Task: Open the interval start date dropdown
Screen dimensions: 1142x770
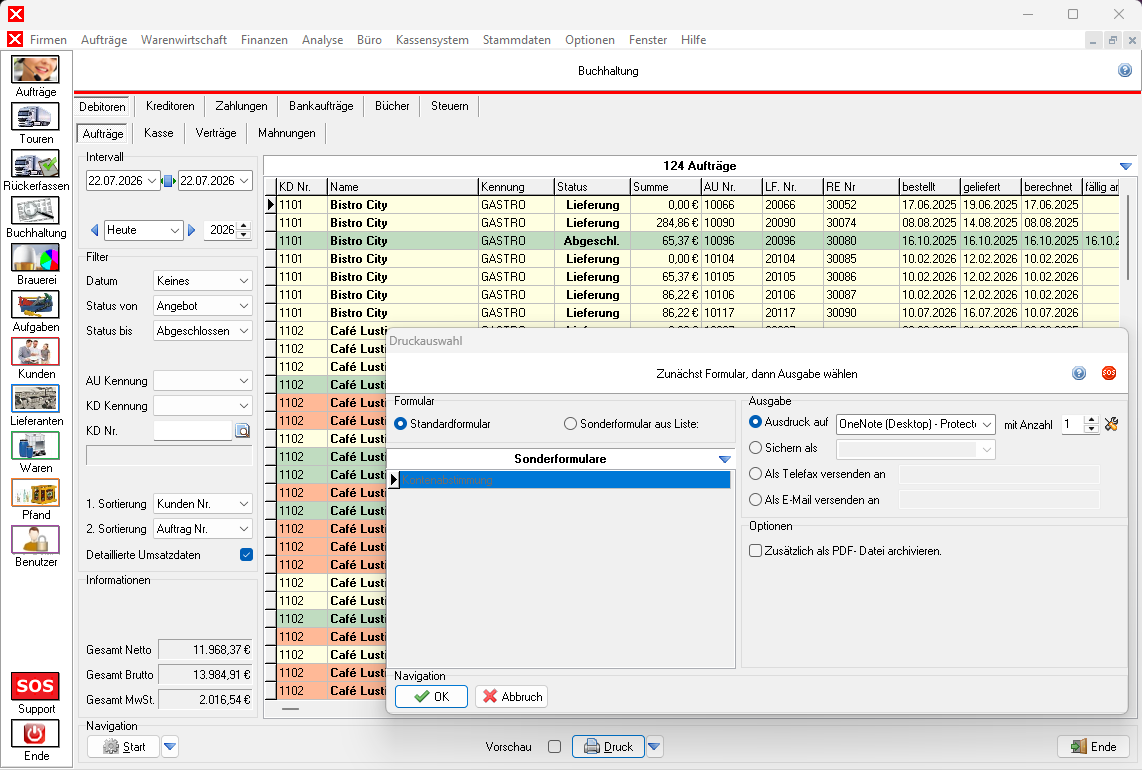Action: 151,181
